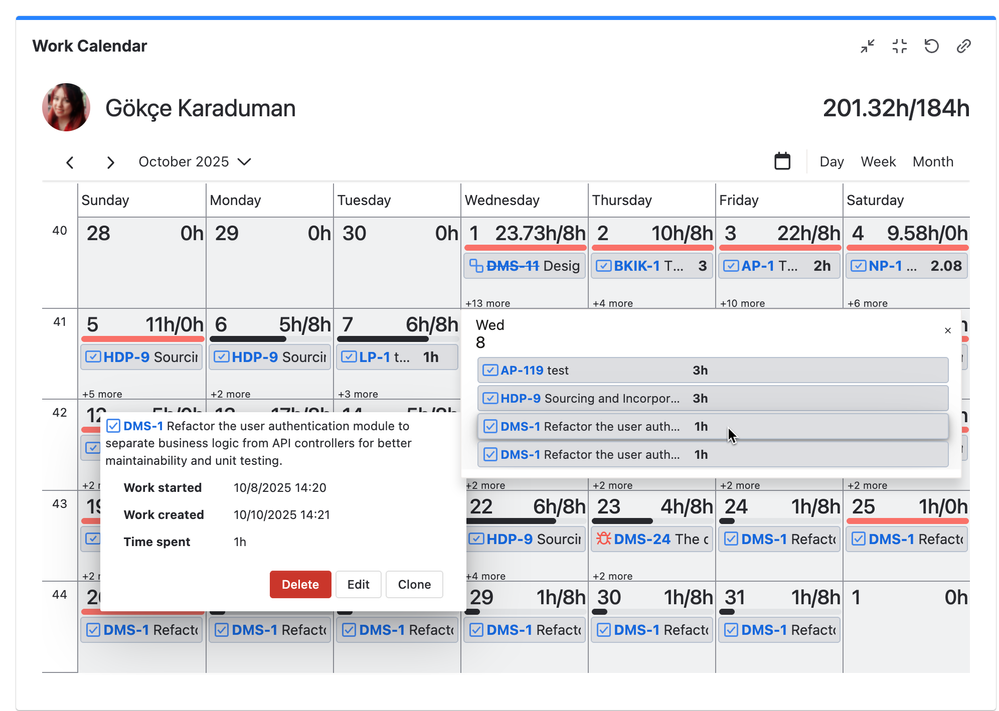Image resolution: width=999 pixels, height=711 pixels.
Task: Switch to the Week view
Action: point(878,162)
